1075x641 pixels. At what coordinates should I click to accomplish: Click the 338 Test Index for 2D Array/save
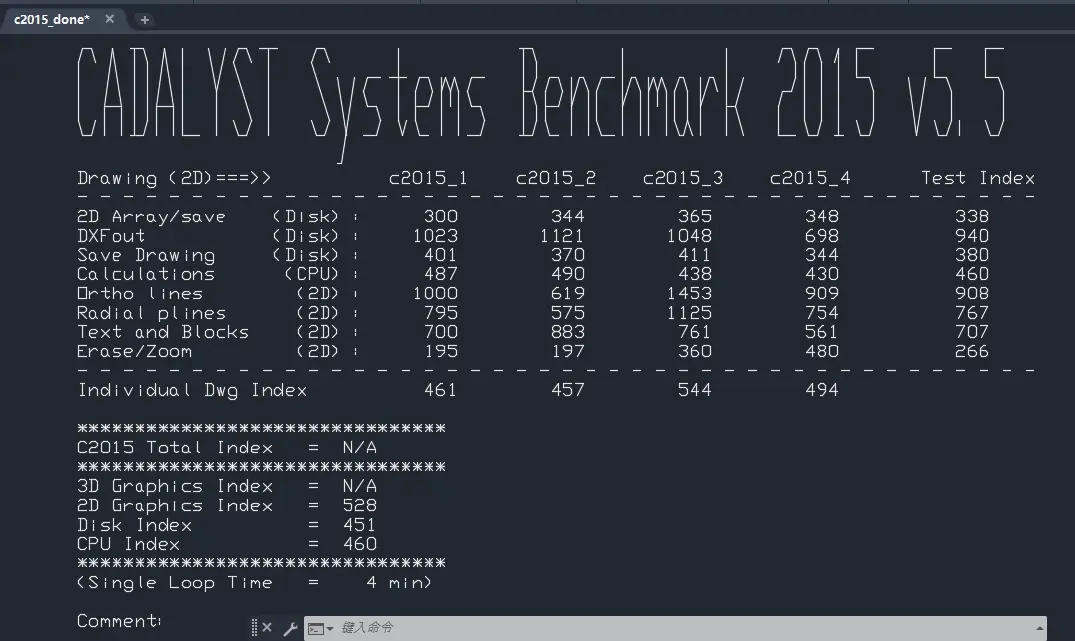[971, 217]
